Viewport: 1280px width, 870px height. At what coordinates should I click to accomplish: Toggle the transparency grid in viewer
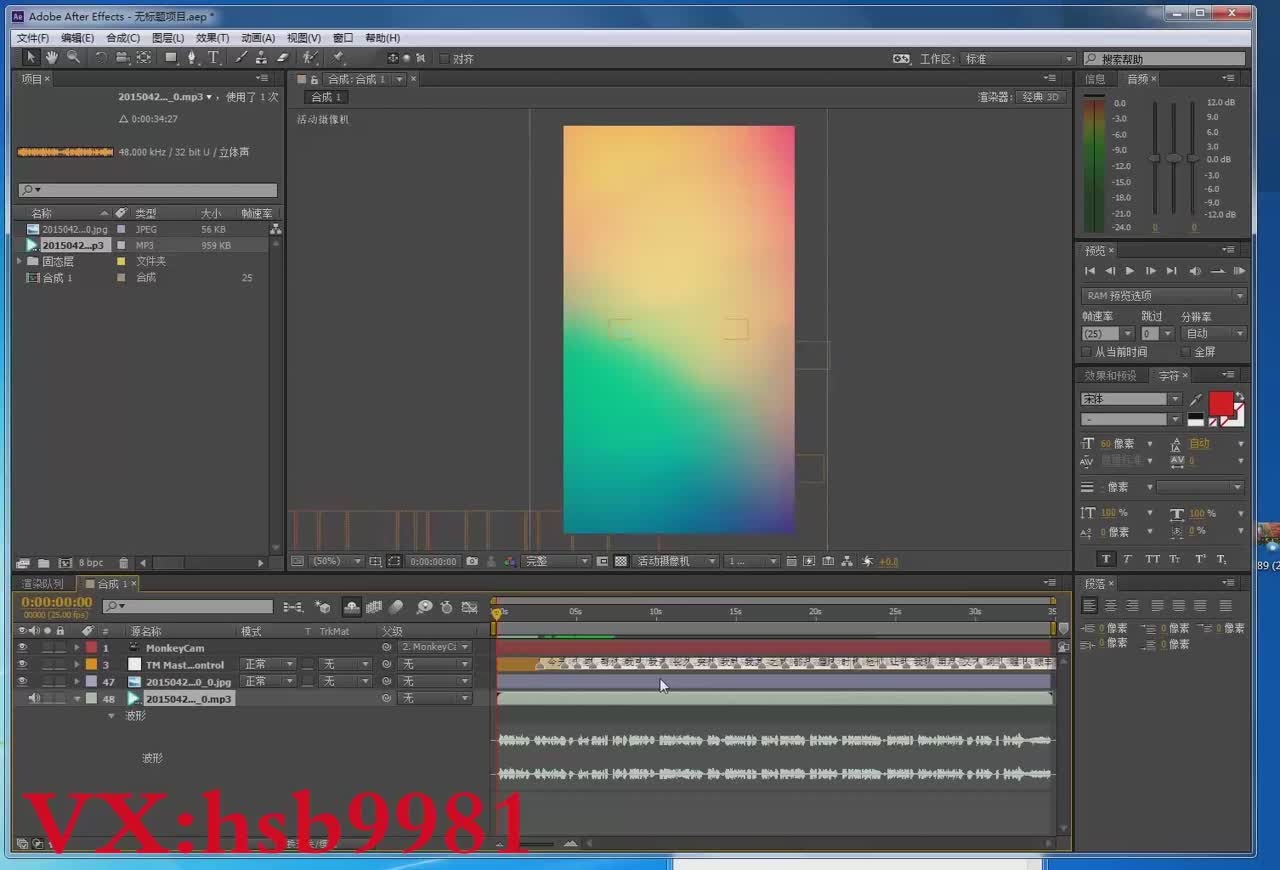point(620,562)
